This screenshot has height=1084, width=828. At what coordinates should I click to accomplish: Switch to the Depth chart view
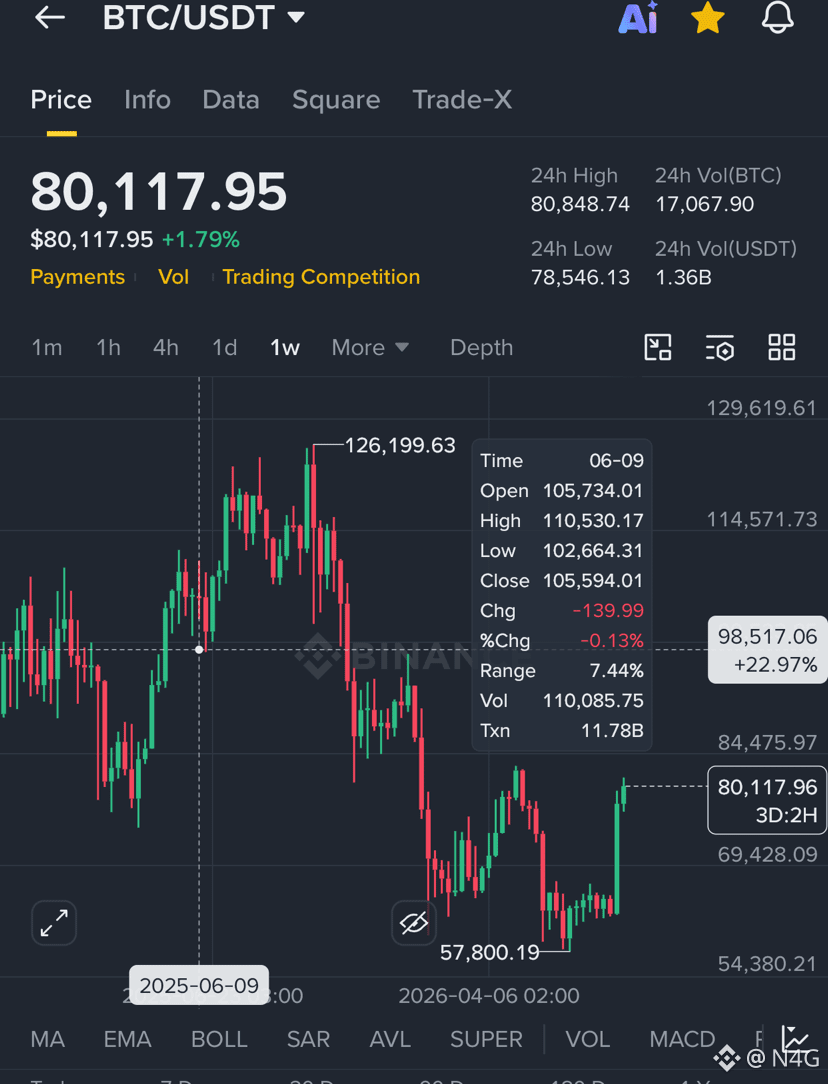coord(482,347)
